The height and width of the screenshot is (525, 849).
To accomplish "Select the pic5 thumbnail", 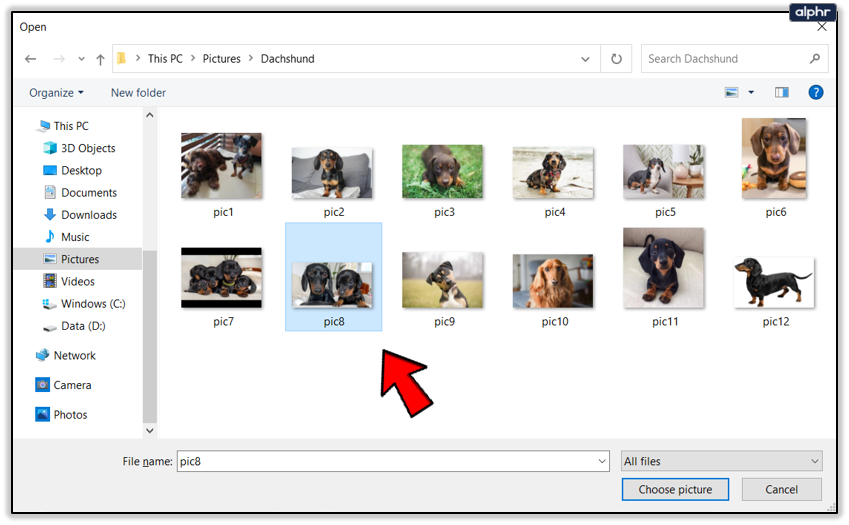I will 663,171.
